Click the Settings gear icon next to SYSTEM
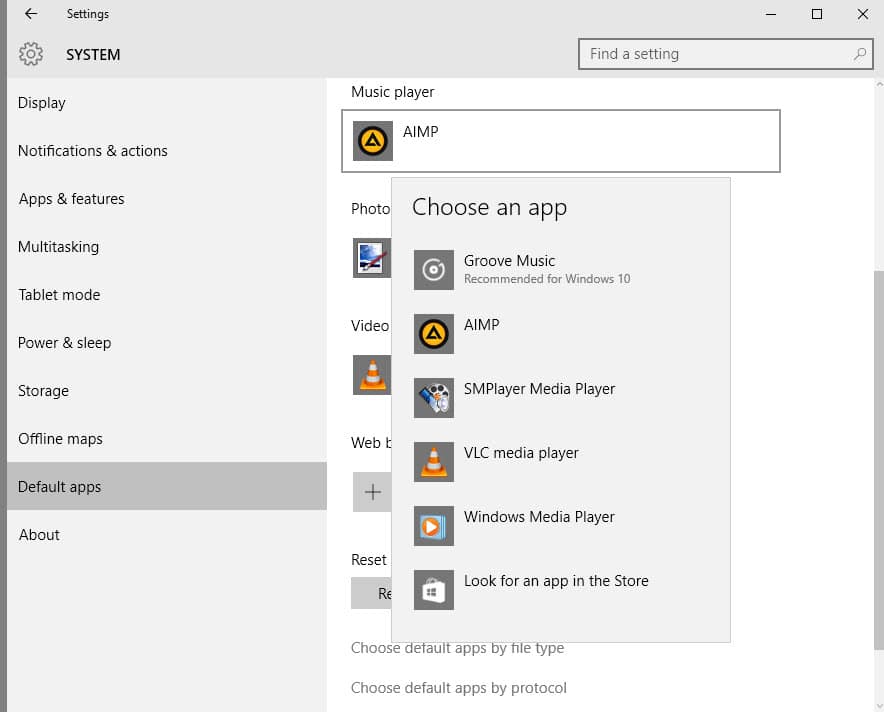The image size is (884, 712). 31,55
